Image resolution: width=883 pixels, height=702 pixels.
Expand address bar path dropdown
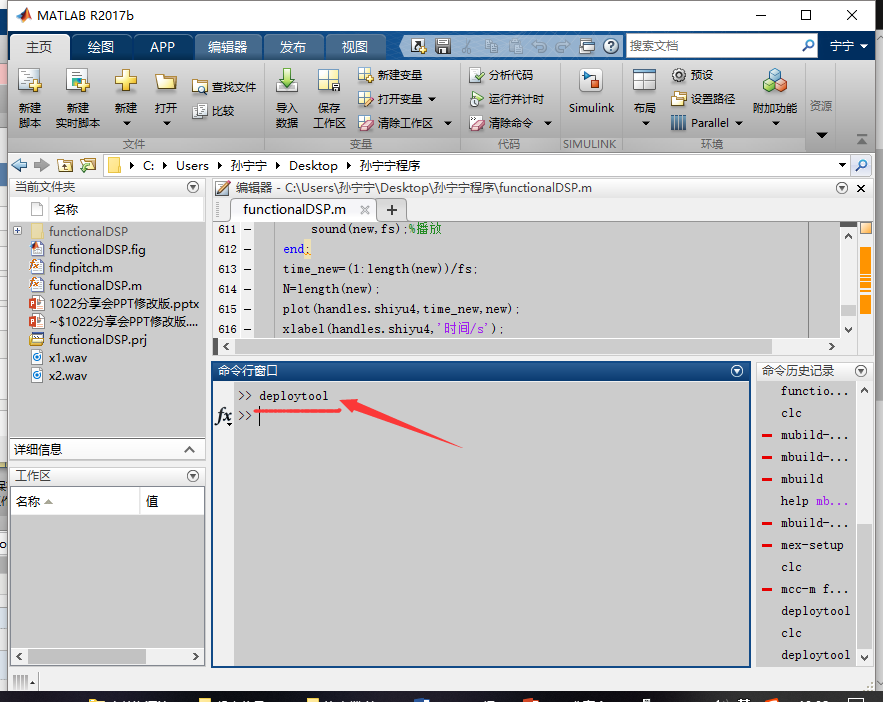tap(842, 166)
